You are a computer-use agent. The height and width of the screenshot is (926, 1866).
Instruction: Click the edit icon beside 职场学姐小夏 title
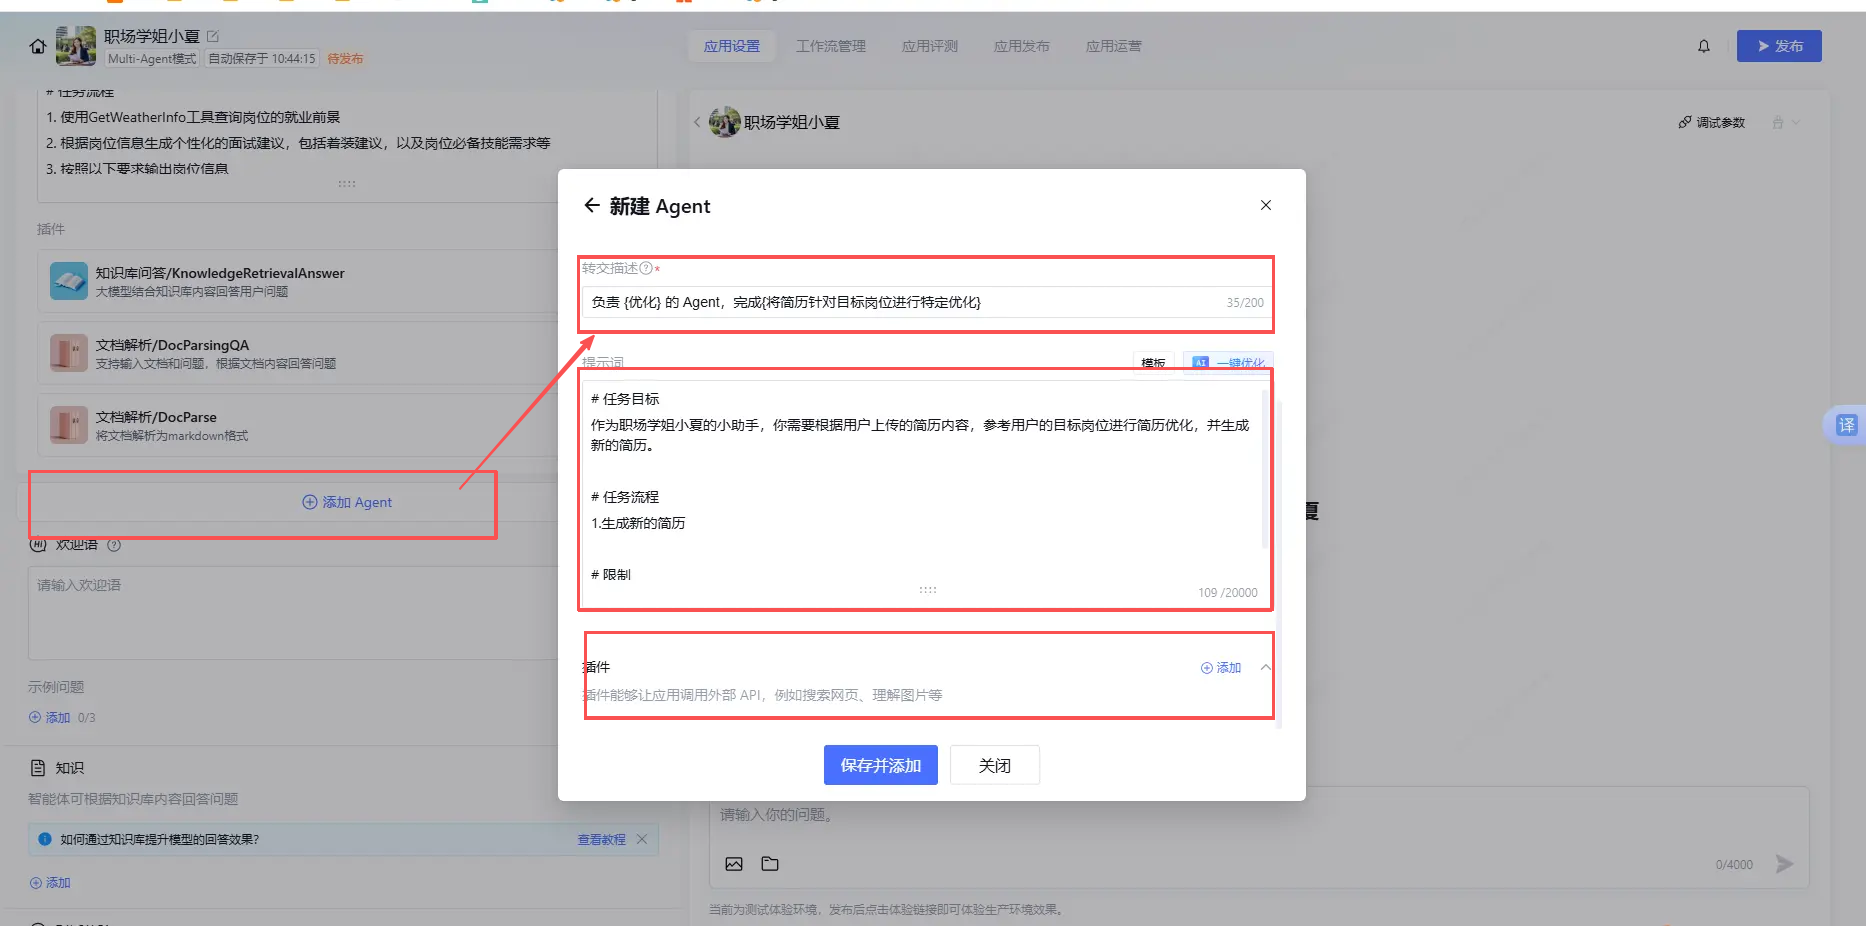(x=212, y=36)
